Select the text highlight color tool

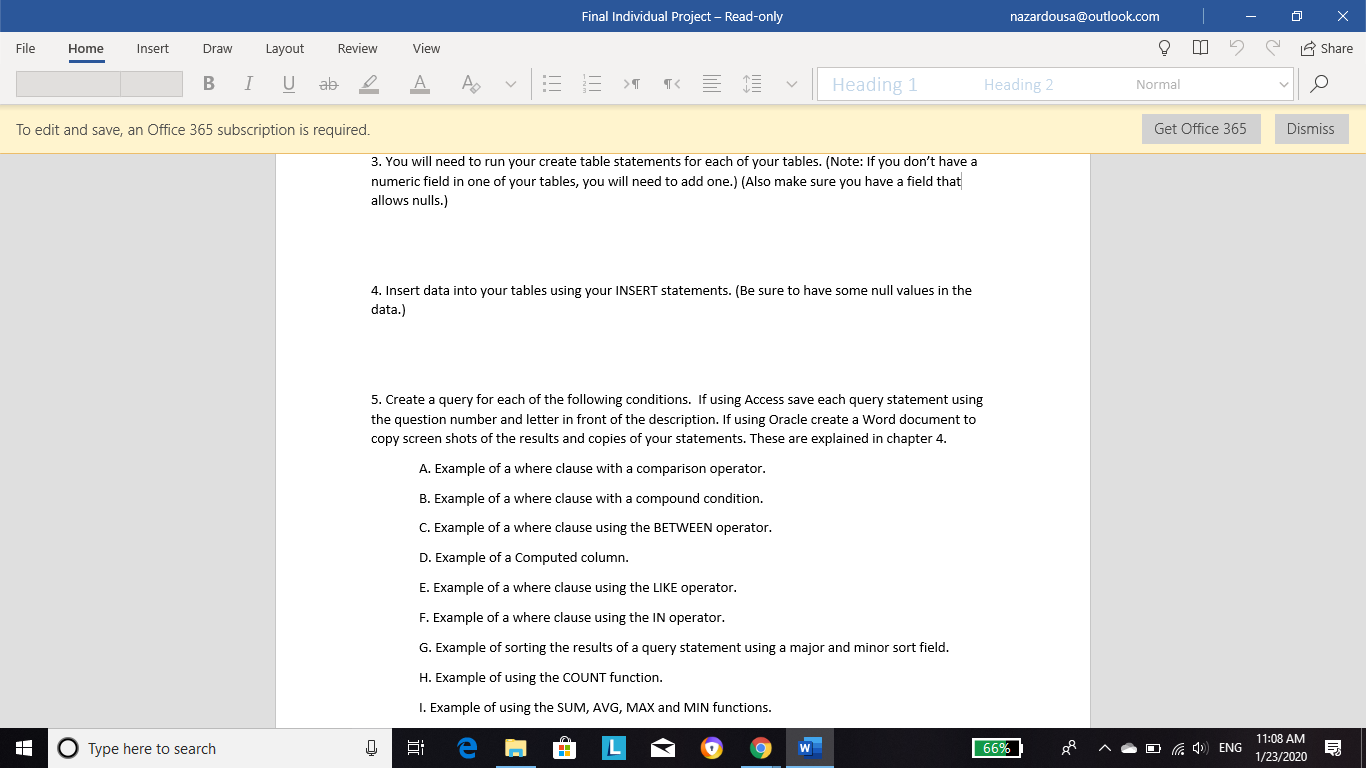368,84
